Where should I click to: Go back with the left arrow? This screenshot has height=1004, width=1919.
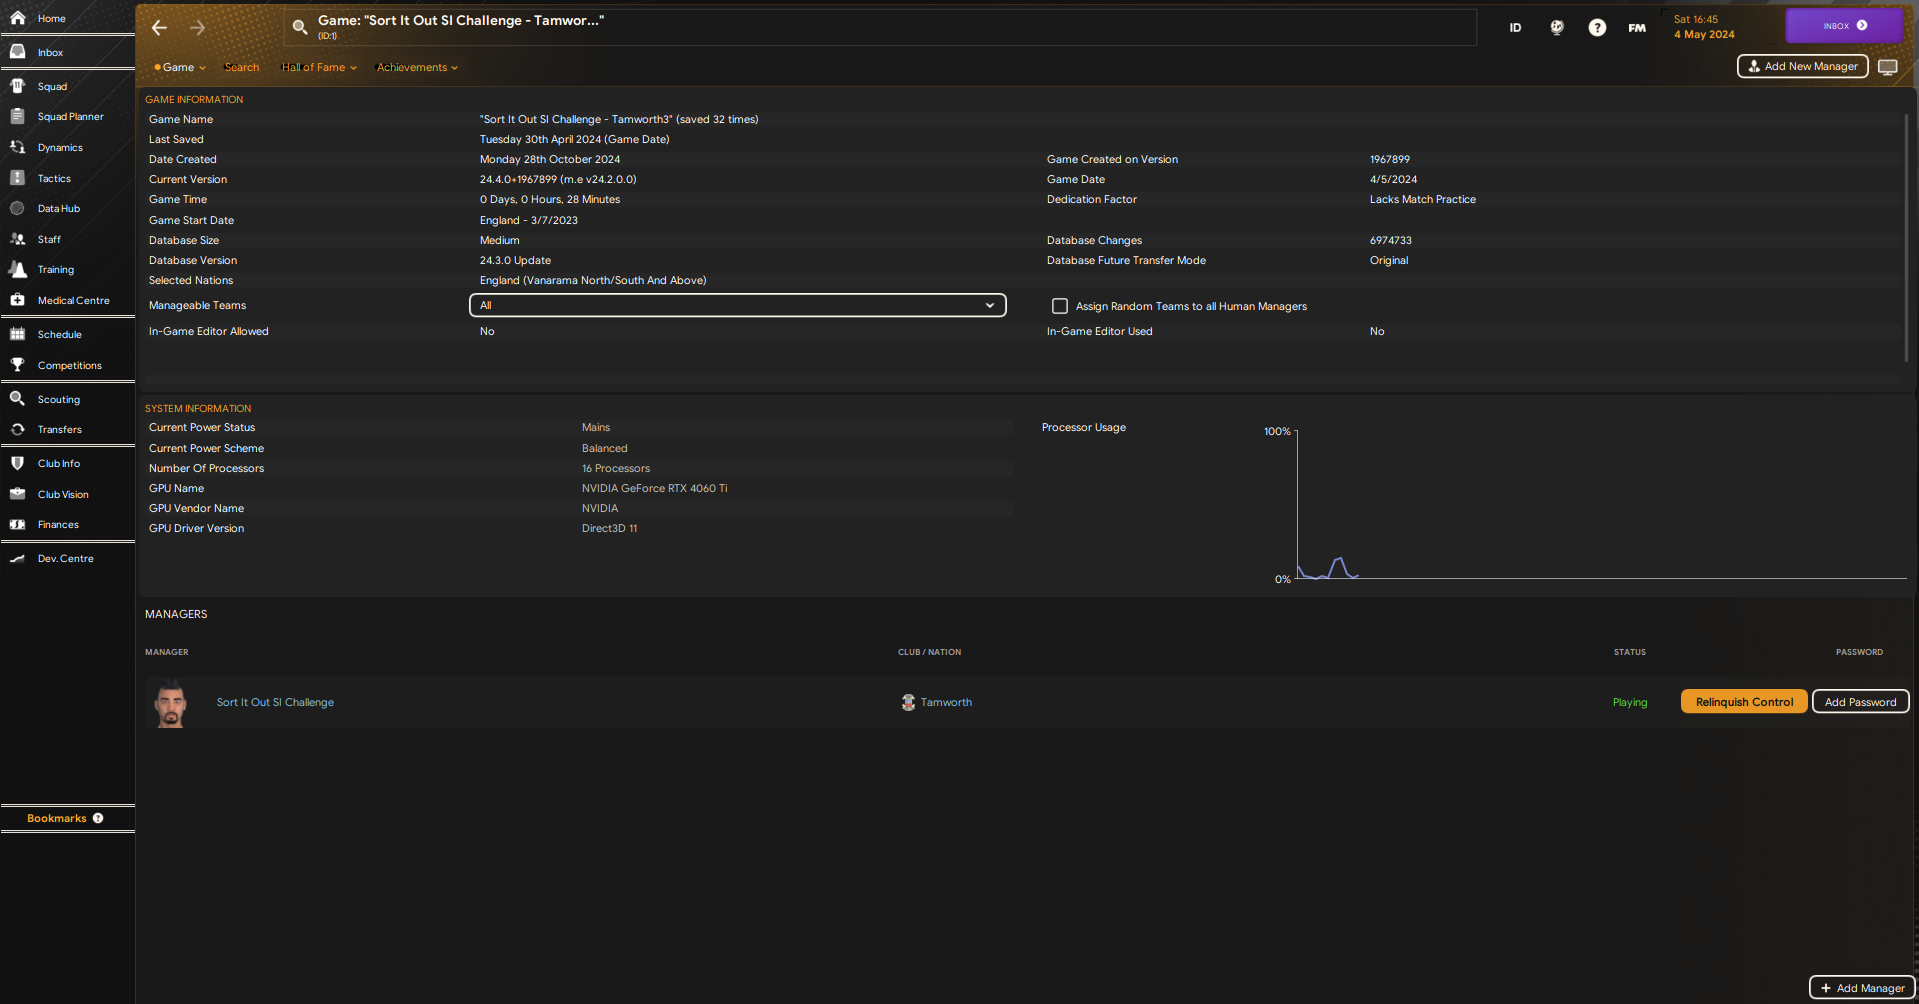click(x=159, y=28)
